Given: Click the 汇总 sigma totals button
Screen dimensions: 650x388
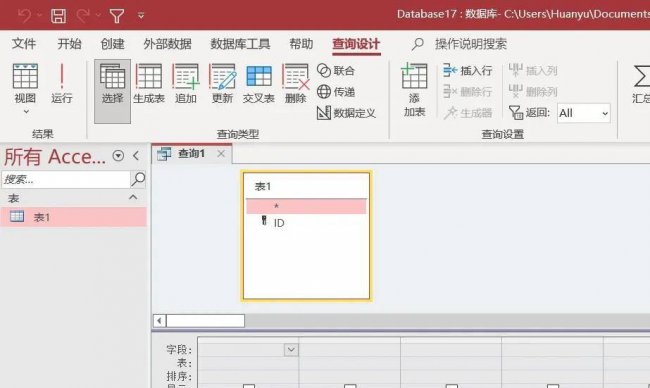Looking at the screenshot, I should [641, 83].
